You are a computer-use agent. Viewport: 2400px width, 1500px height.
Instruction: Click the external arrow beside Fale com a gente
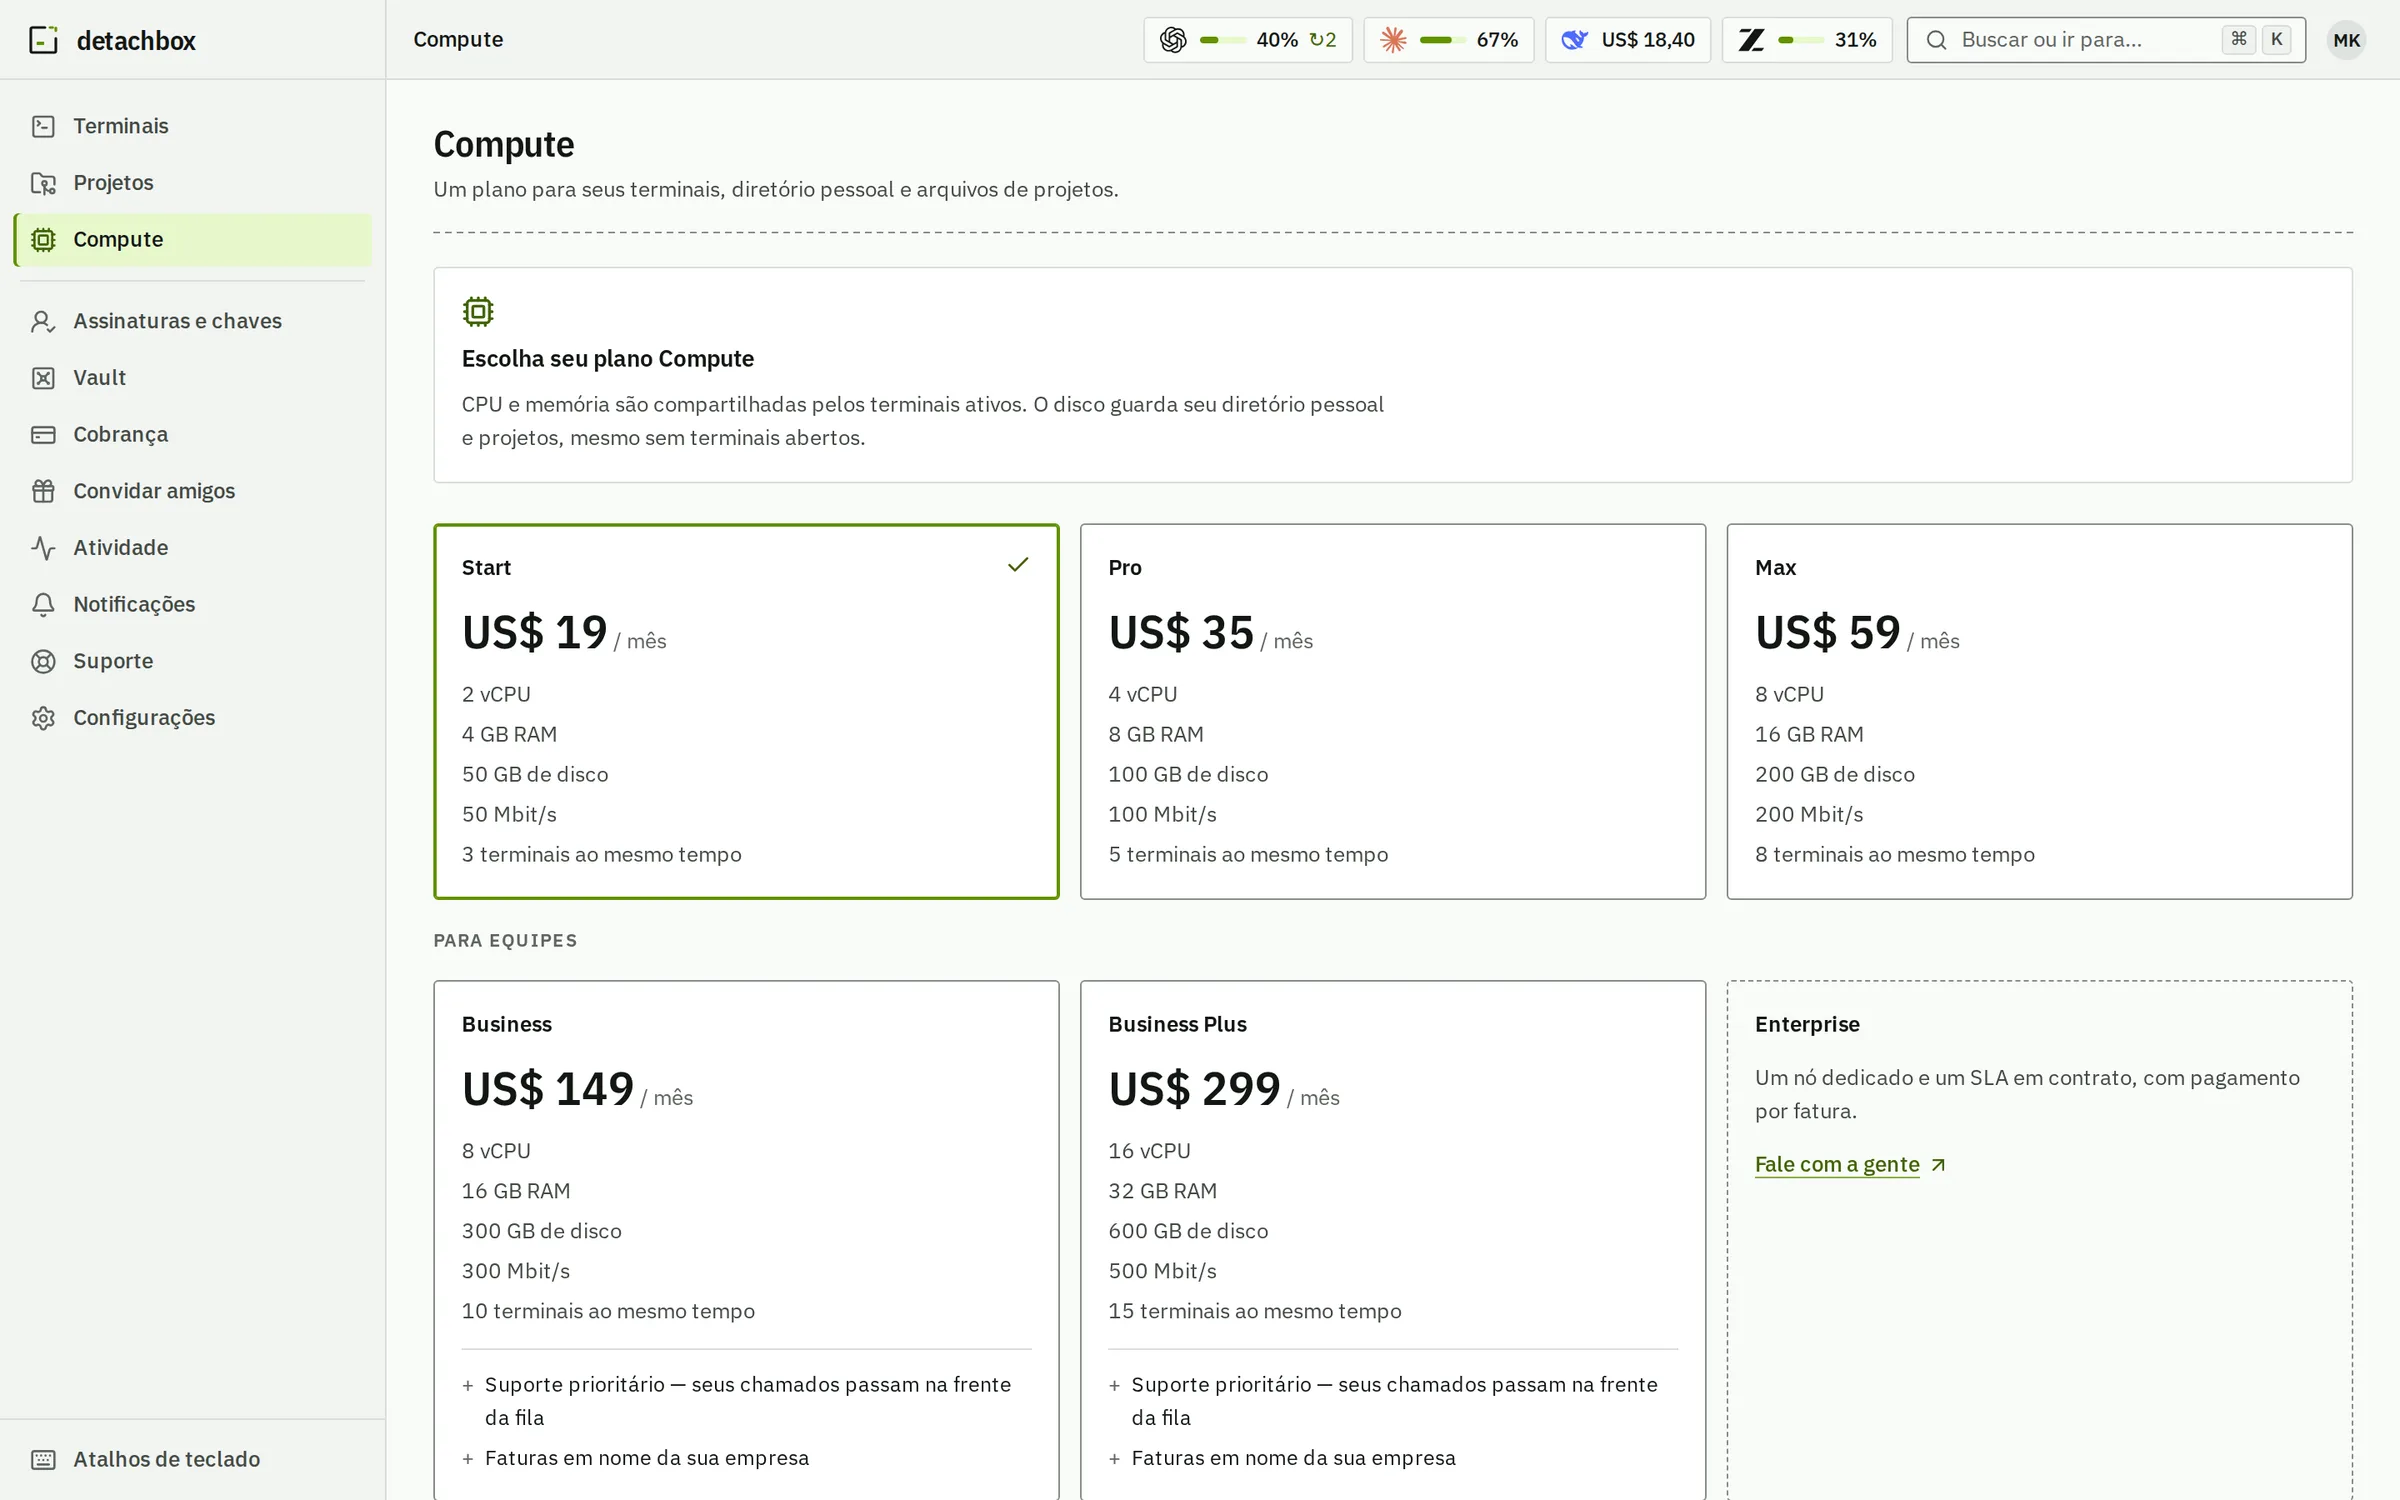click(1938, 1165)
